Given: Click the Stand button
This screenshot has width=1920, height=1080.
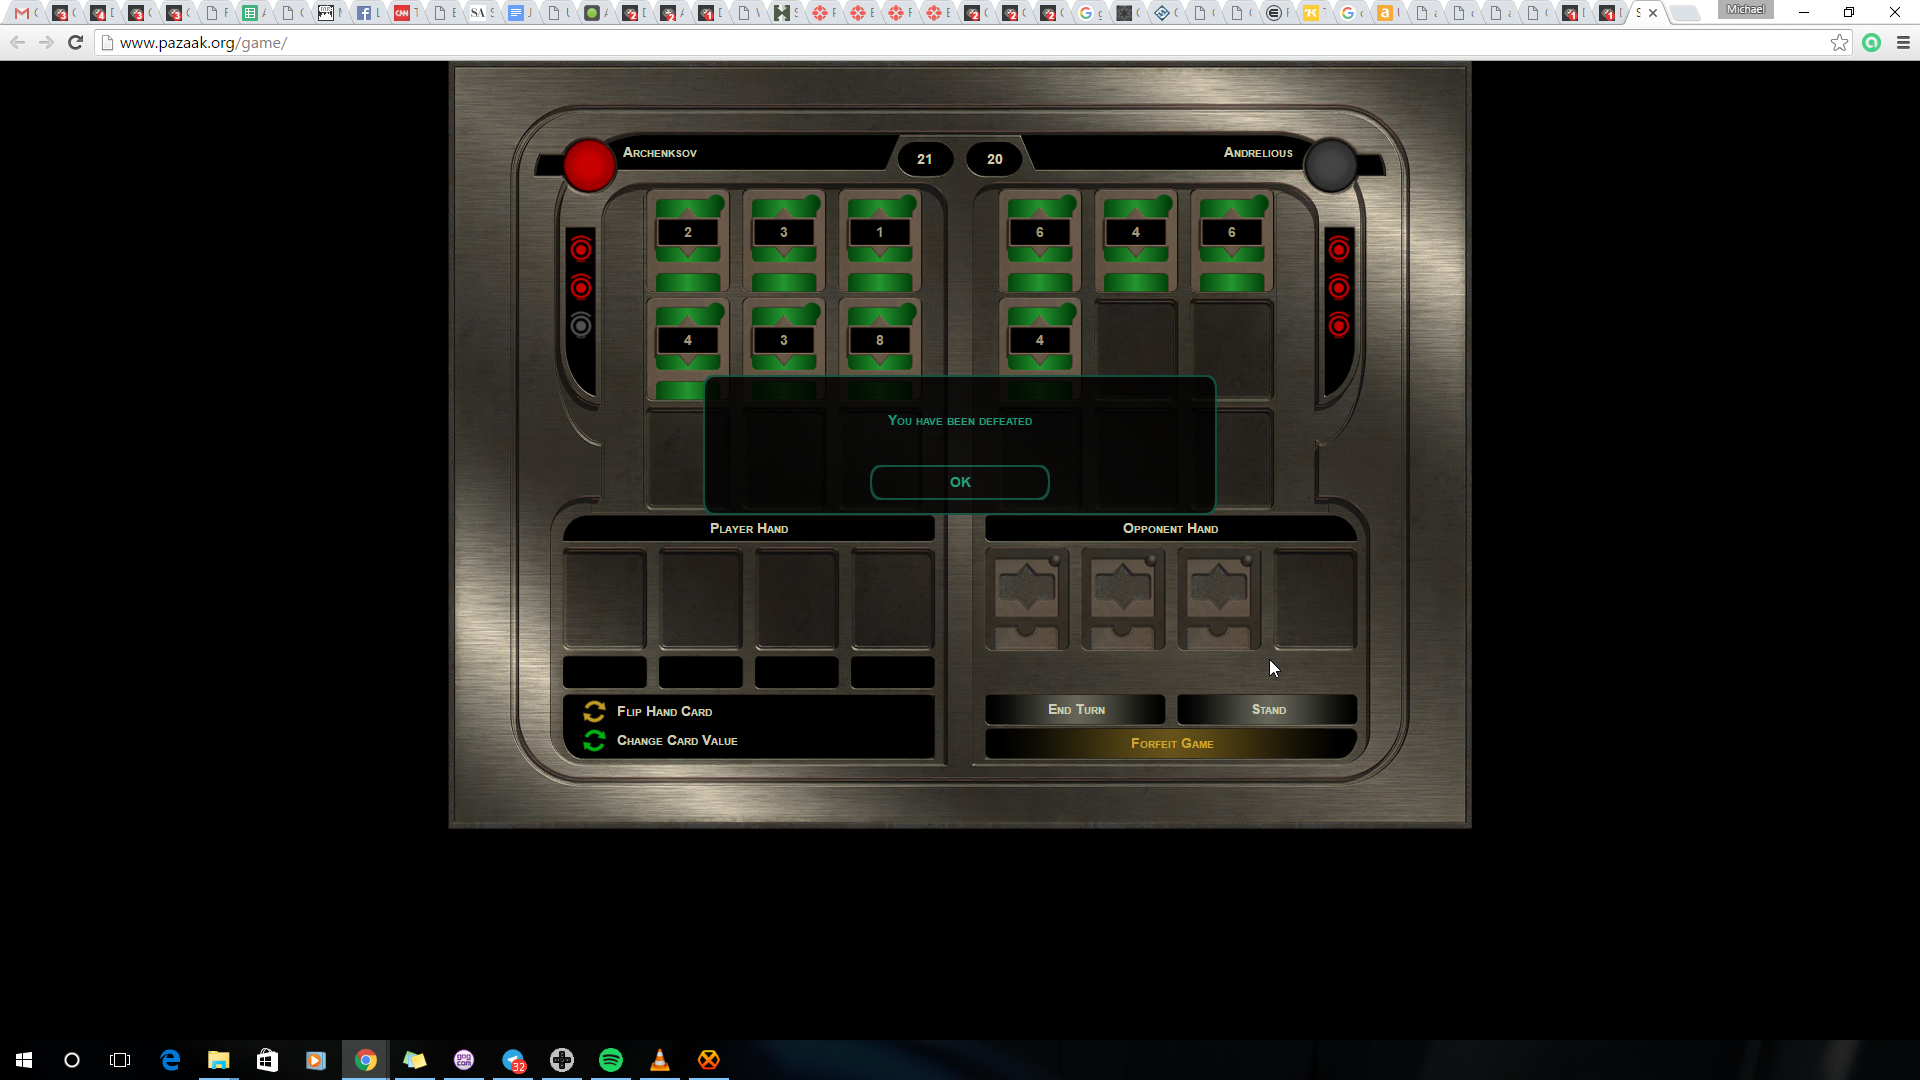Looking at the screenshot, I should tap(1267, 710).
